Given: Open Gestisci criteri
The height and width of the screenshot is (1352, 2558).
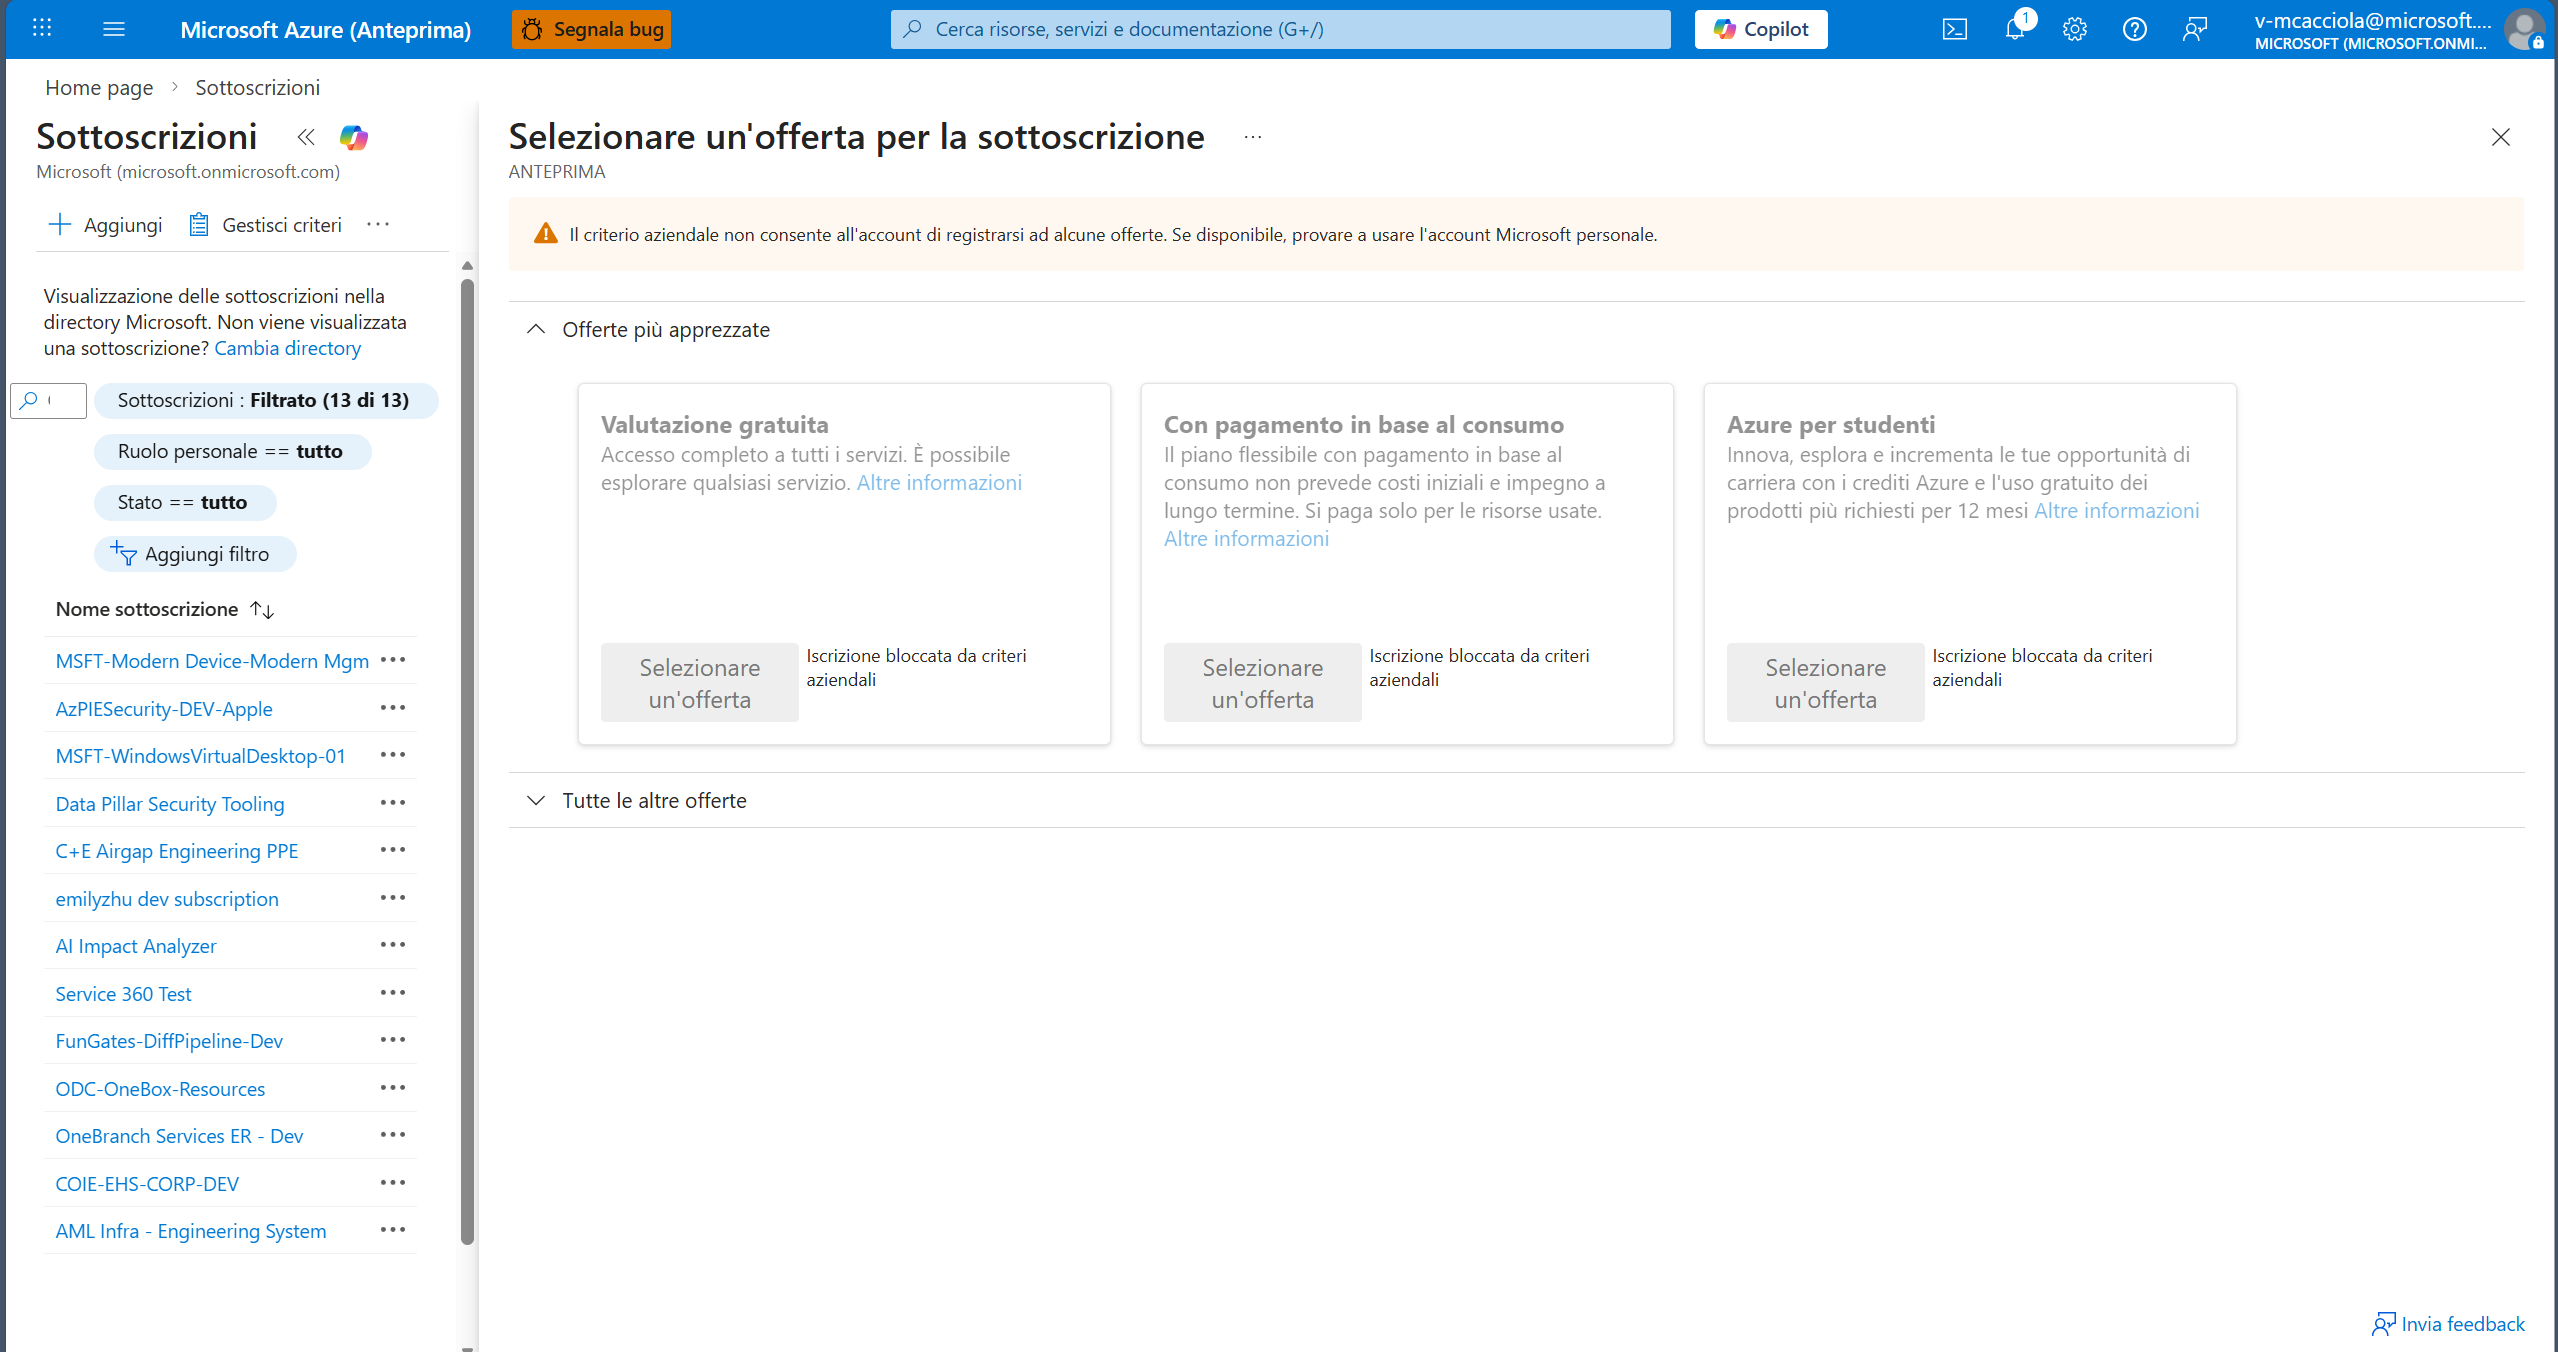Looking at the screenshot, I should (266, 225).
